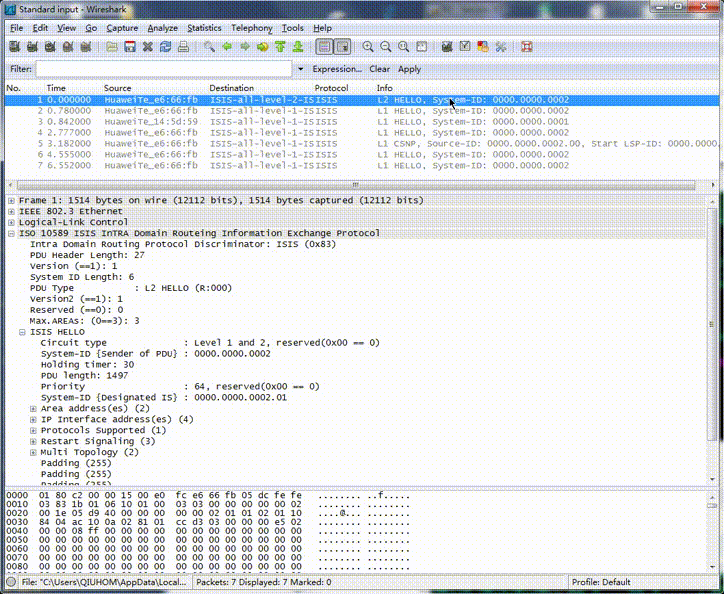Sort by the Time column header
The height and width of the screenshot is (594, 724).
point(56,88)
